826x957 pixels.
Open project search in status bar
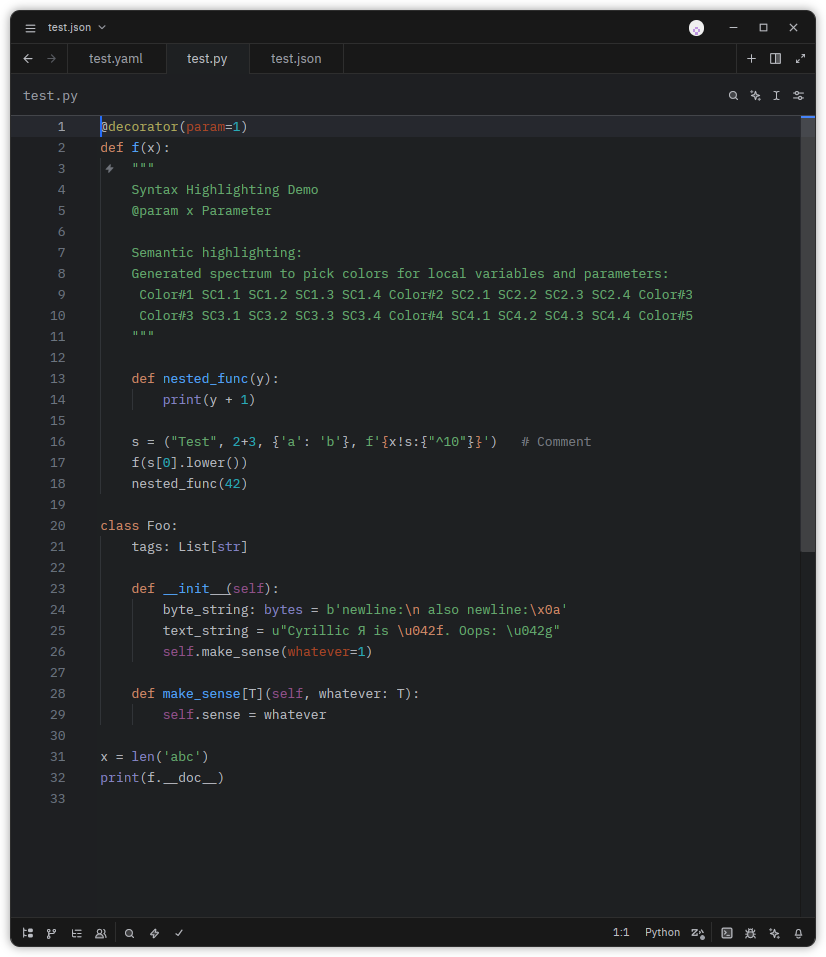point(129,933)
